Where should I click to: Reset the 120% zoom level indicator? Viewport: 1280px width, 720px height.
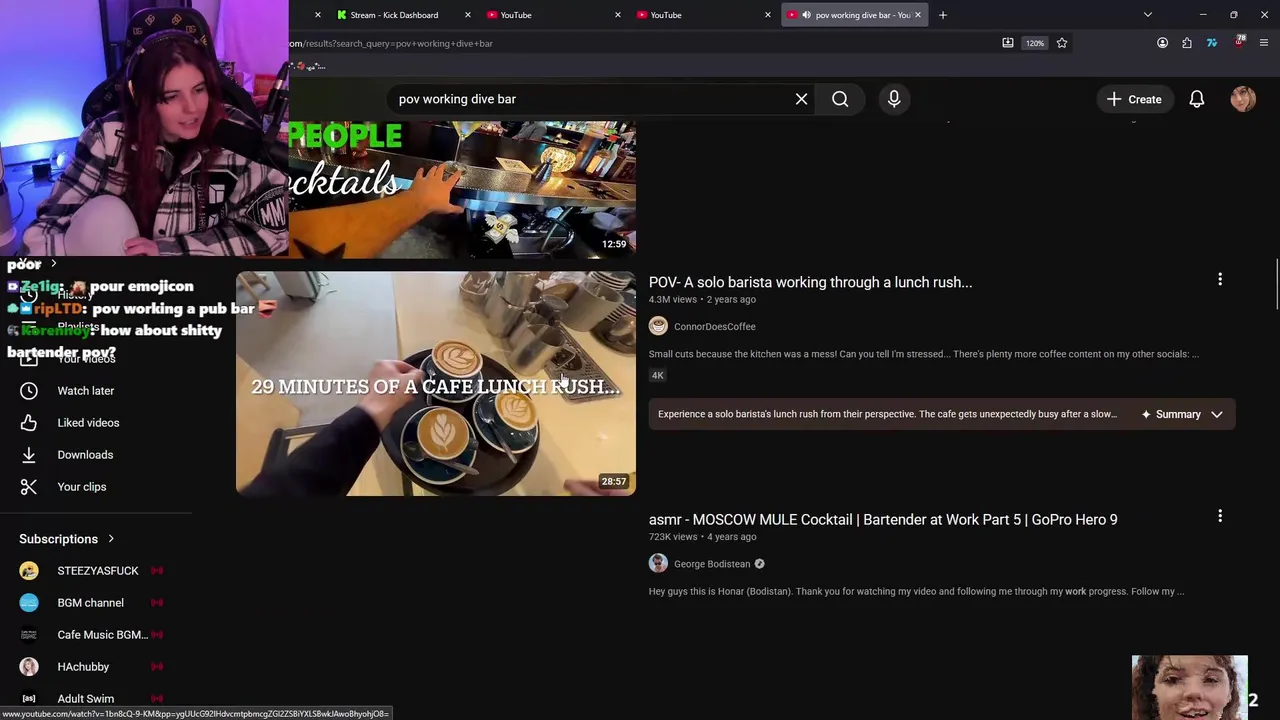(1035, 43)
